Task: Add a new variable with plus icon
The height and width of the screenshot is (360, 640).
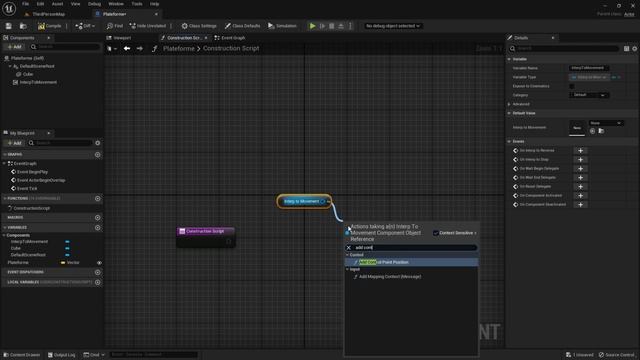Action: (x=98, y=227)
